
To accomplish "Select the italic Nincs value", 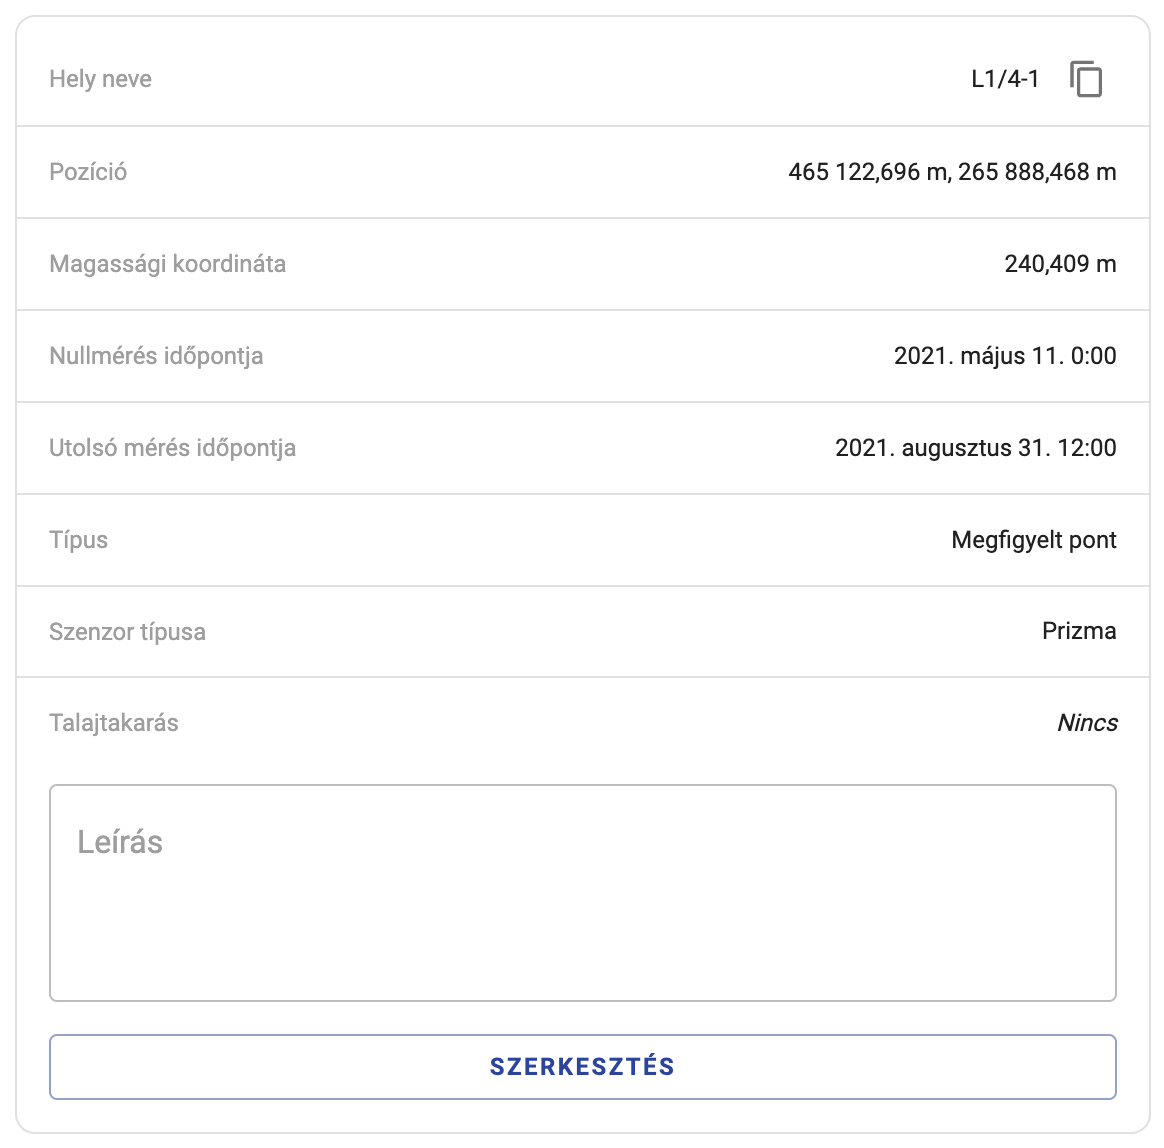I will click(x=1087, y=723).
